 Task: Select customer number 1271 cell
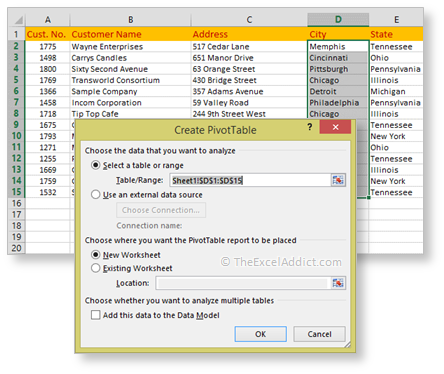click(x=48, y=147)
